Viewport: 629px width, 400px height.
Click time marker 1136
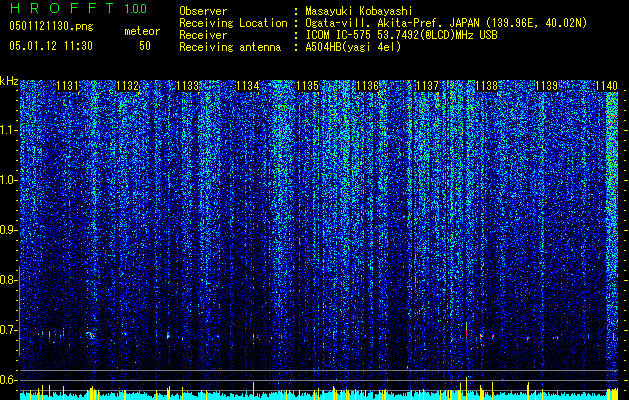pyautogui.click(x=367, y=86)
